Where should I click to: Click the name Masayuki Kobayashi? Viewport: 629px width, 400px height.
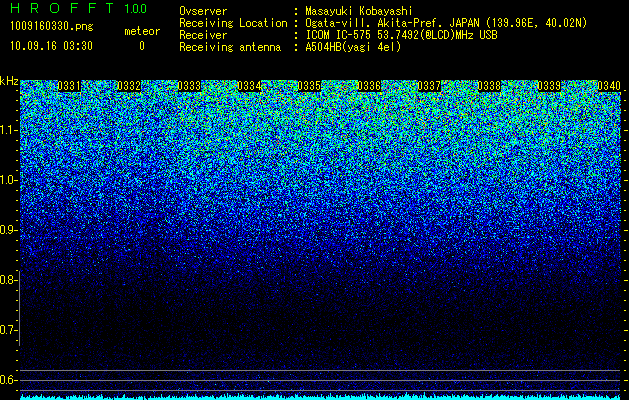click(x=359, y=11)
